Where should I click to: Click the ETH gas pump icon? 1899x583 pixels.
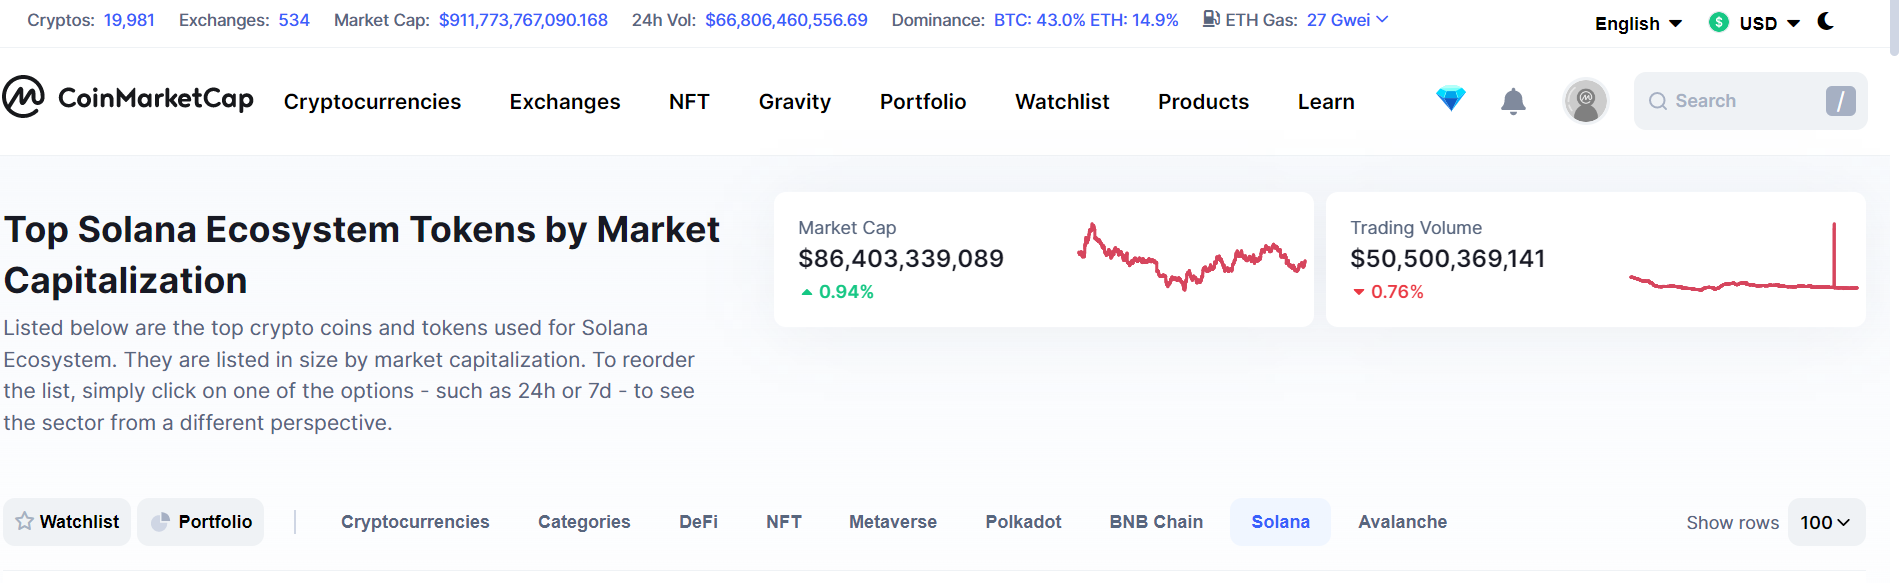[1210, 19]
